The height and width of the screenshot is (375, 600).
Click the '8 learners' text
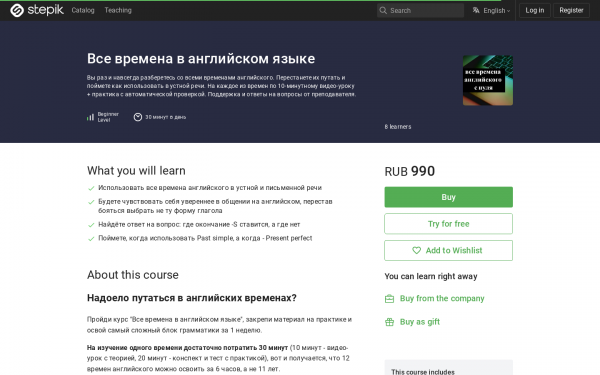click(398, 127)
